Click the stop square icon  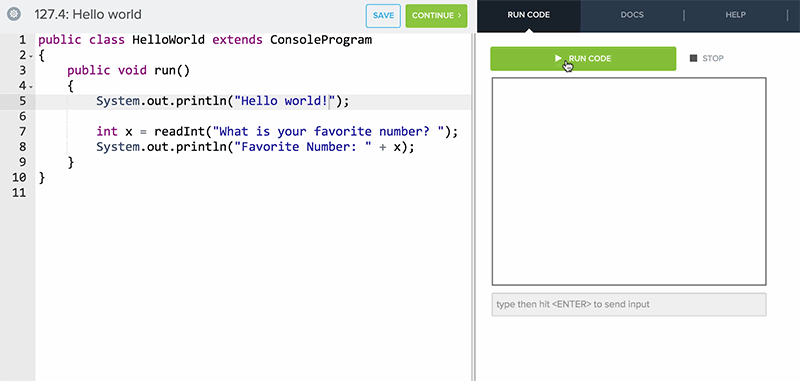pos(693,58)
